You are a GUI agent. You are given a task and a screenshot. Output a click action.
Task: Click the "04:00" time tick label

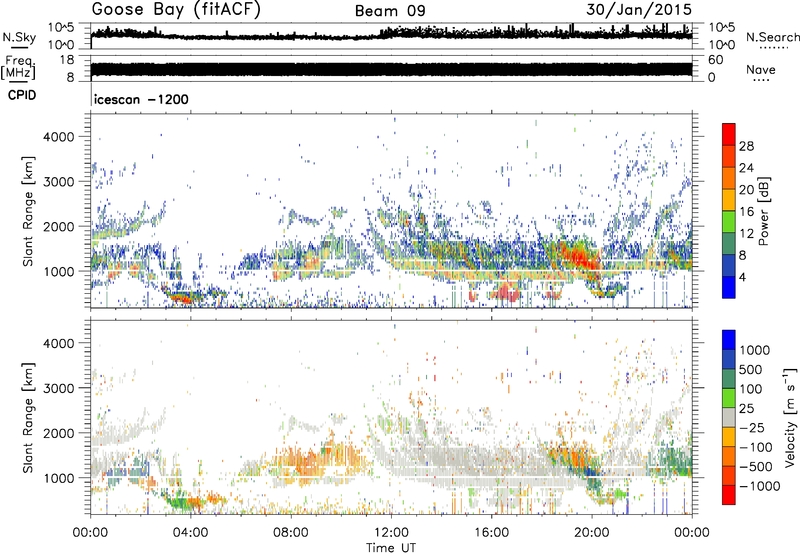(x=190, y=532)
